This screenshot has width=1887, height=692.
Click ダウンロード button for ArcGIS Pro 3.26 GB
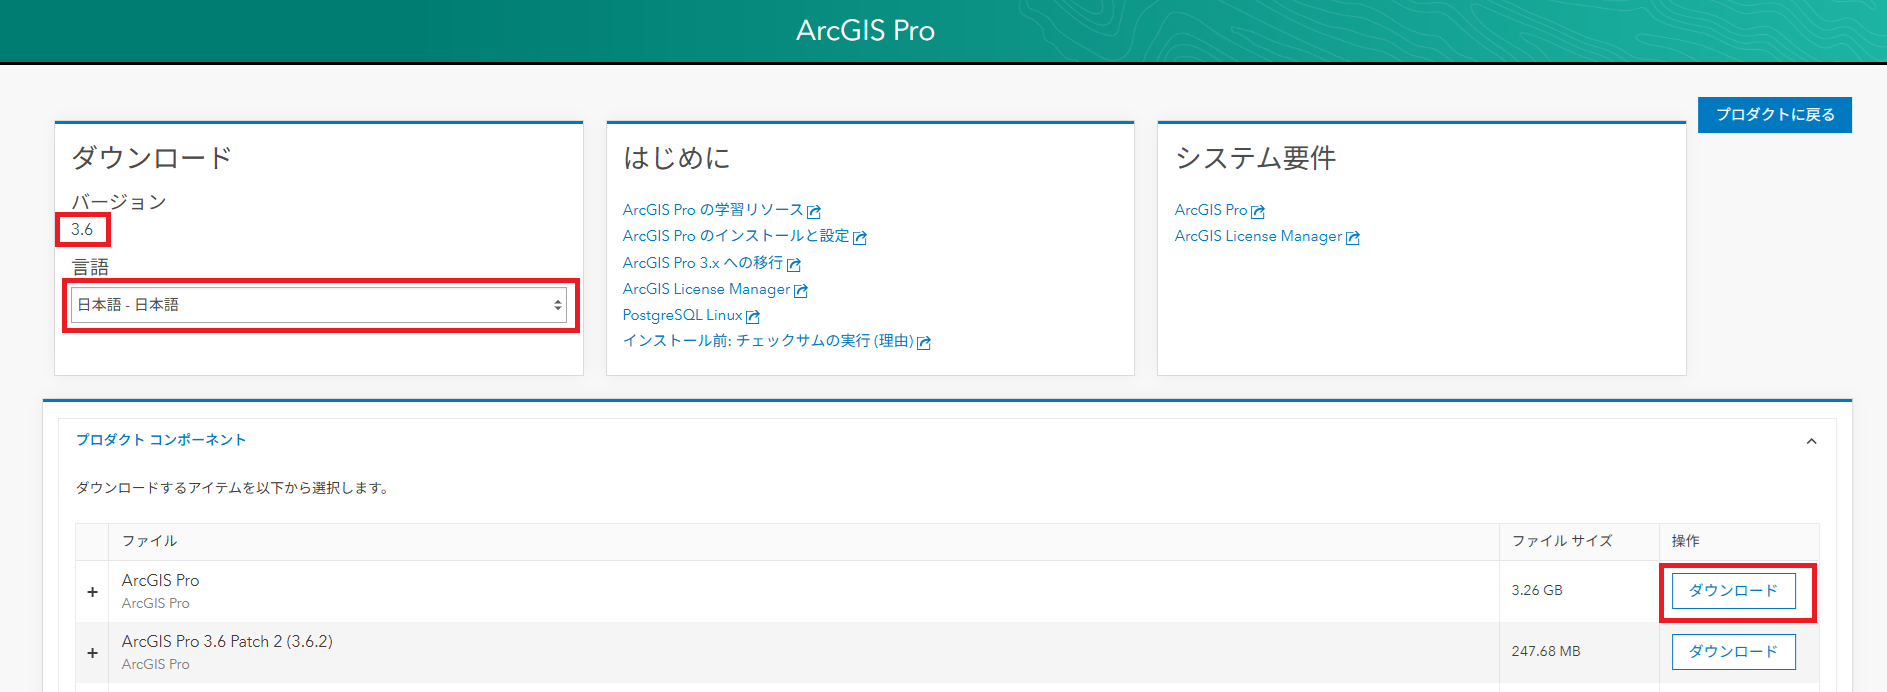1733,591
